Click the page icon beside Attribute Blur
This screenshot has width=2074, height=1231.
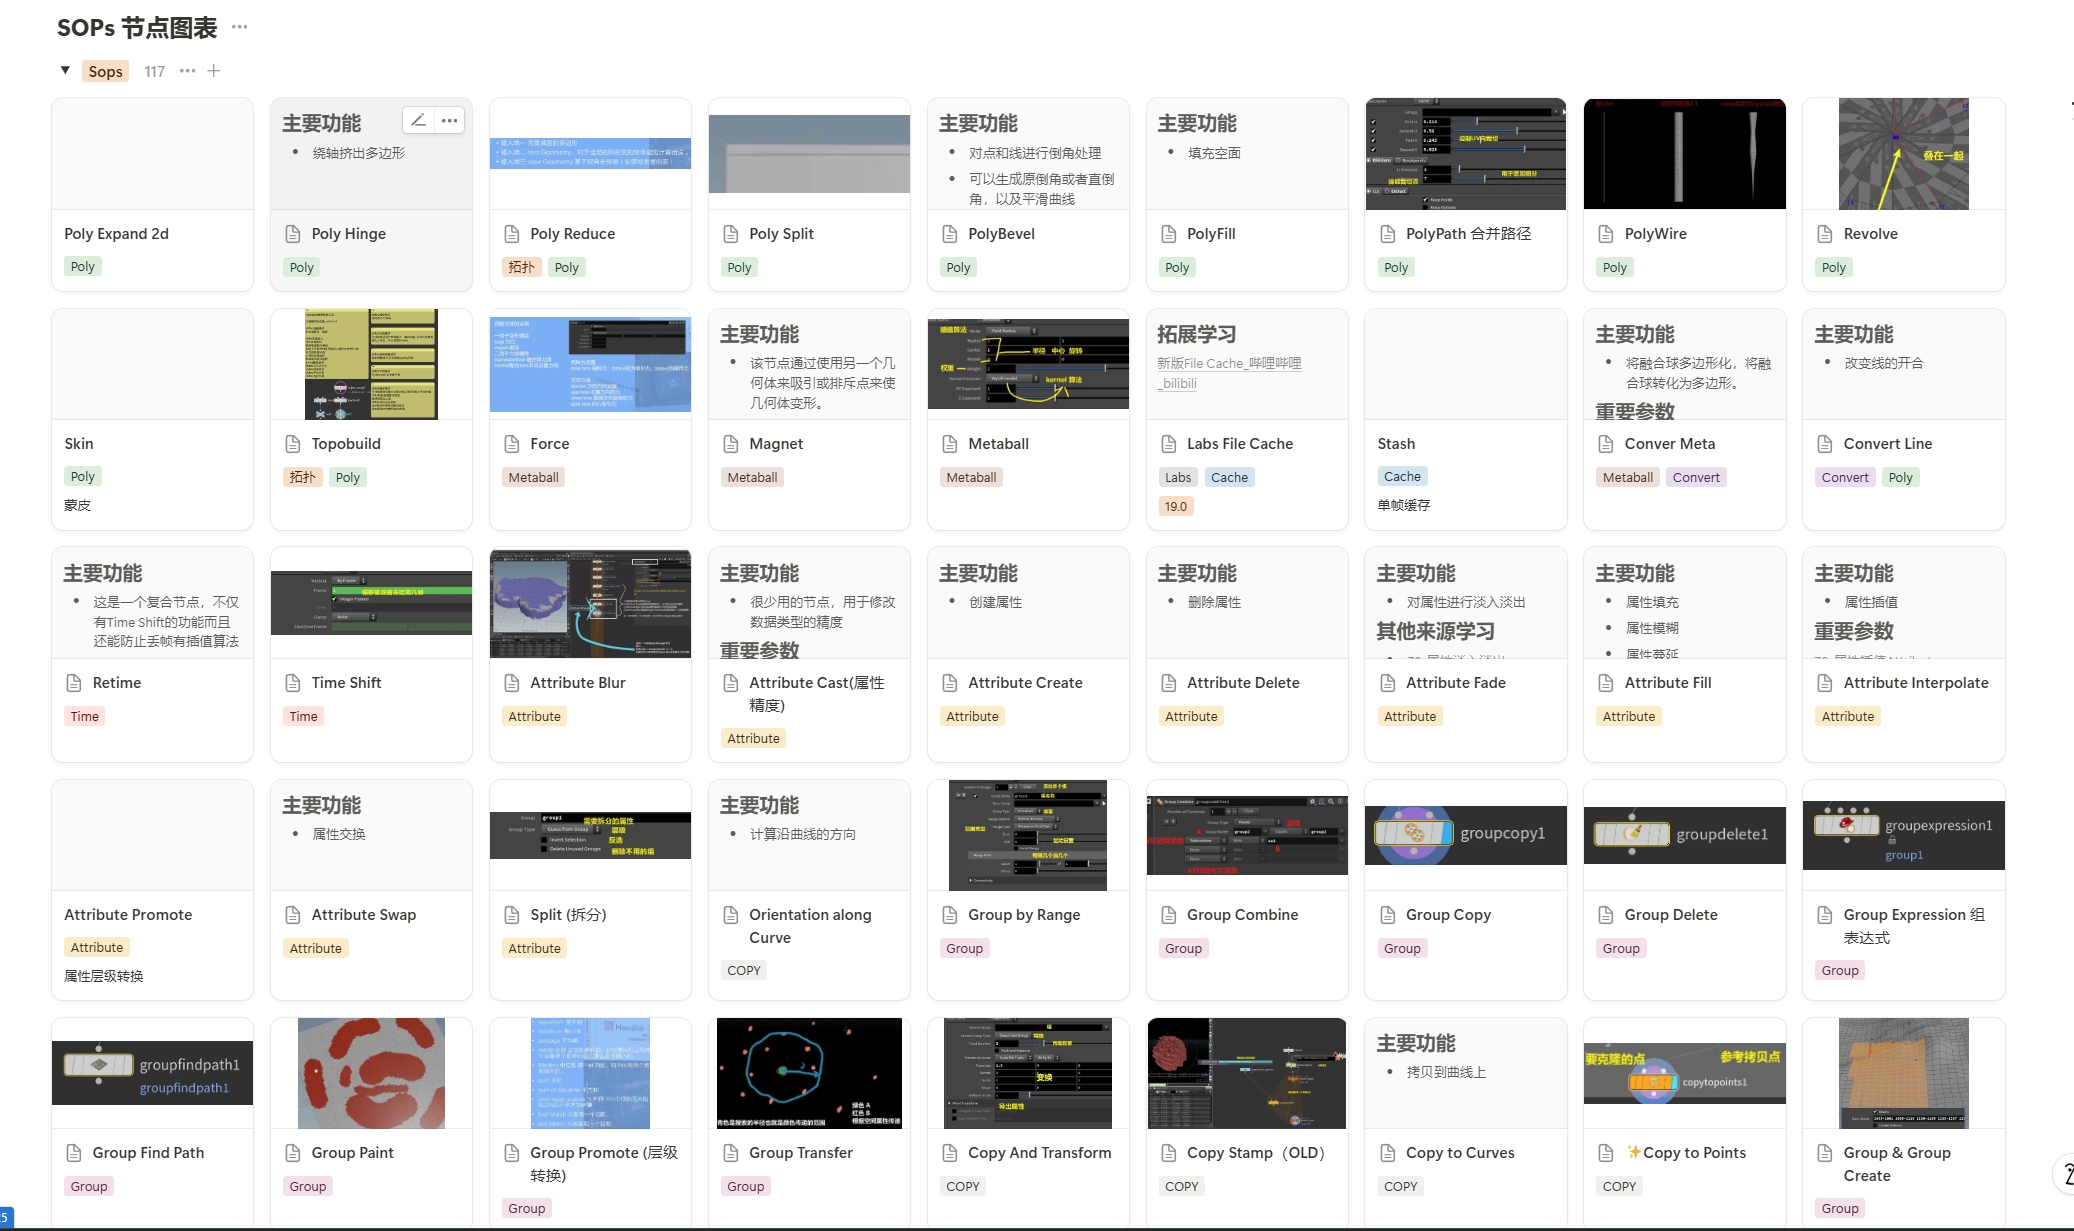click(x=512, y=683)
